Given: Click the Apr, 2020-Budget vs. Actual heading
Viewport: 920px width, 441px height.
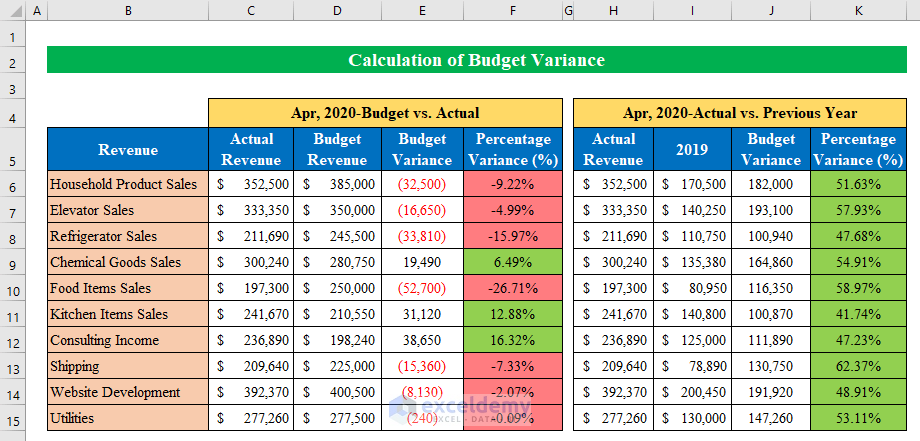Looking at the screenshot, I should 385,113.
